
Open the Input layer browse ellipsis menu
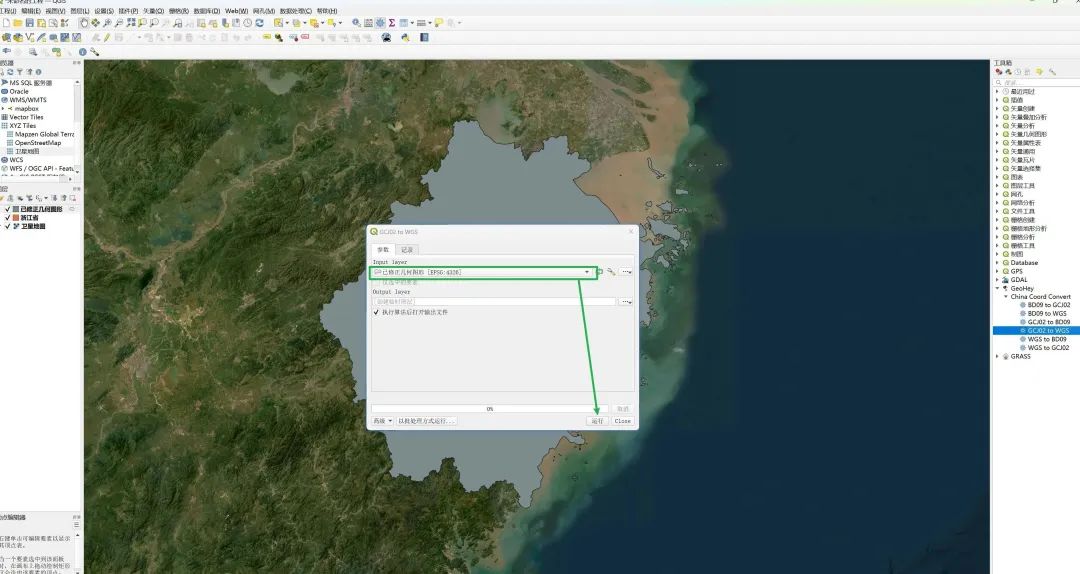pyautogui.click(x=625, y=271)
